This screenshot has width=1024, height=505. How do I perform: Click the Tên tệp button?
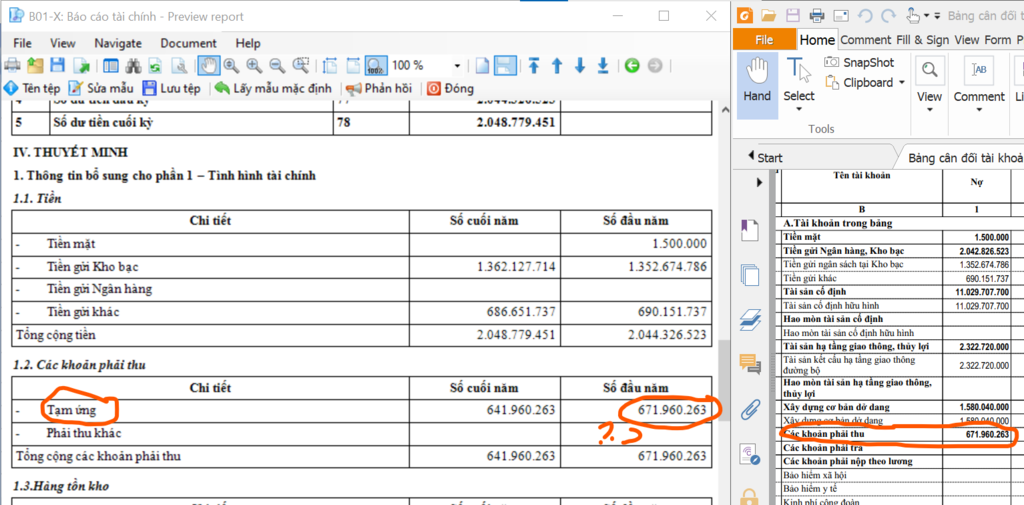31,88
